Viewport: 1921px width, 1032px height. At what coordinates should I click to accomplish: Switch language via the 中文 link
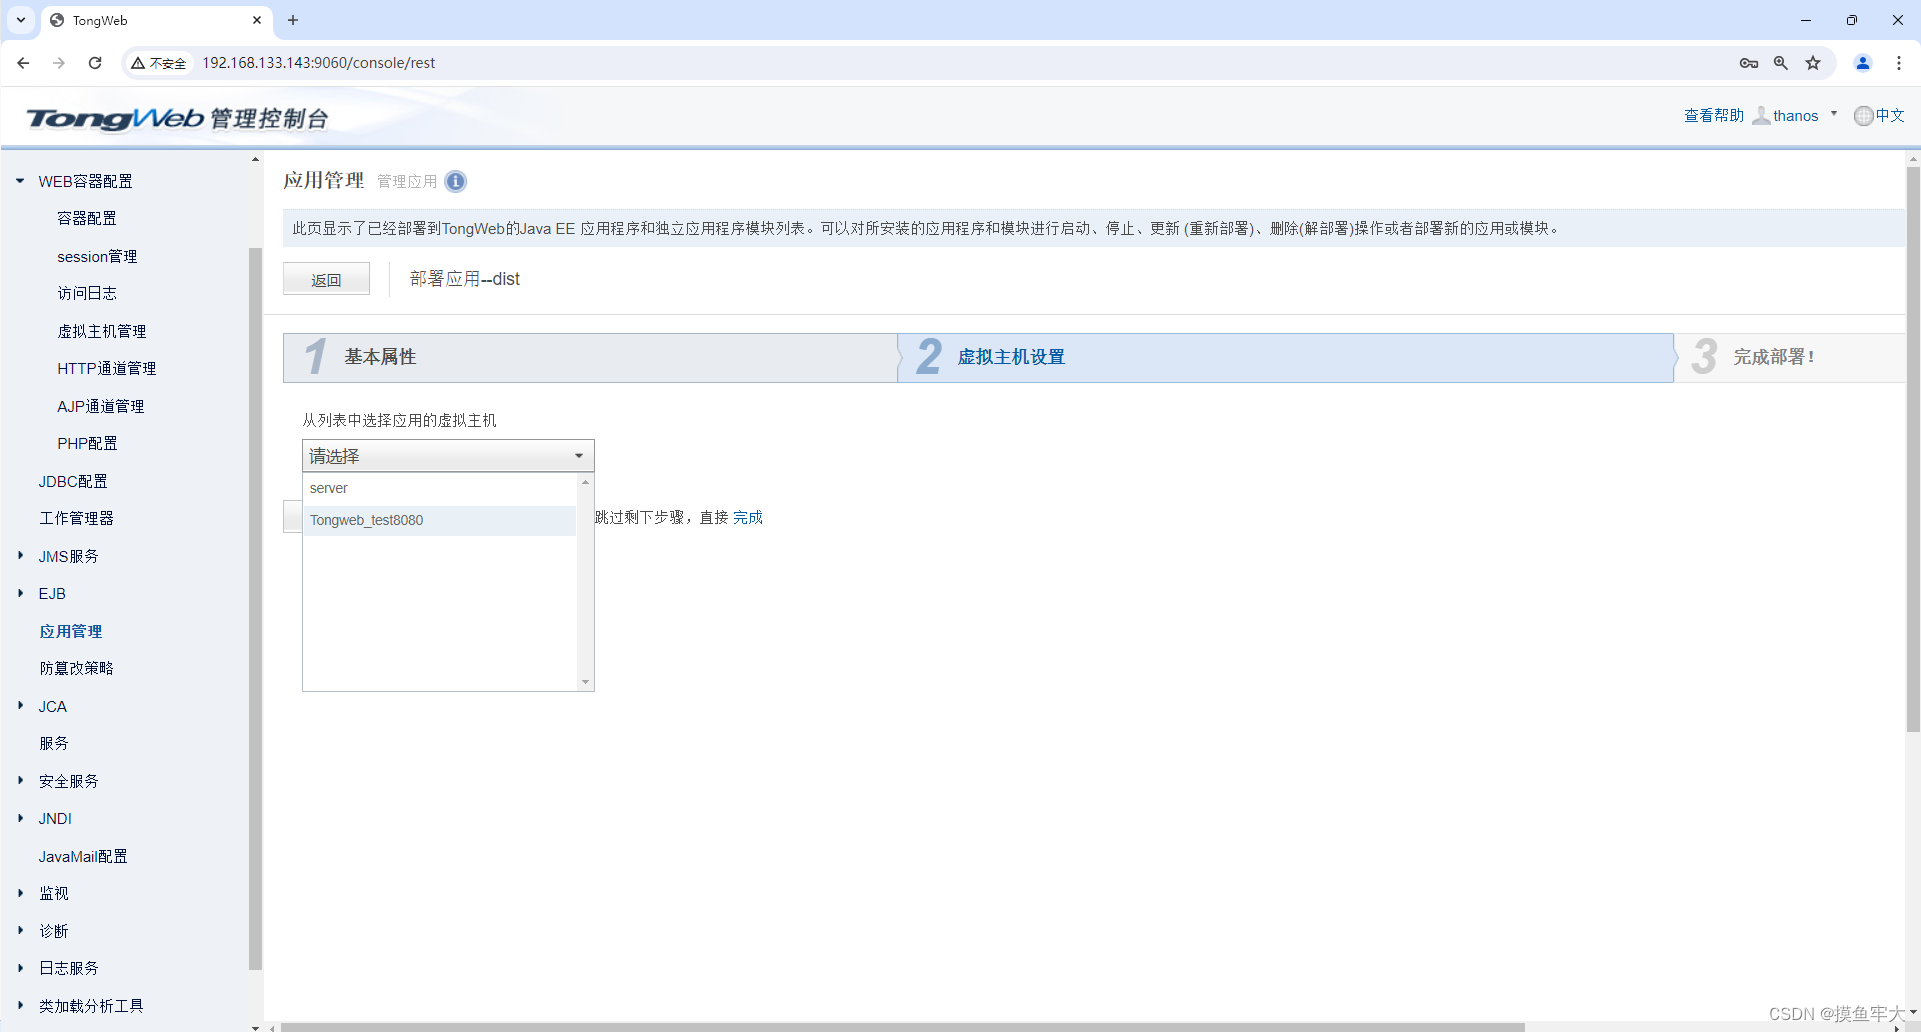tap(1890, 116)
